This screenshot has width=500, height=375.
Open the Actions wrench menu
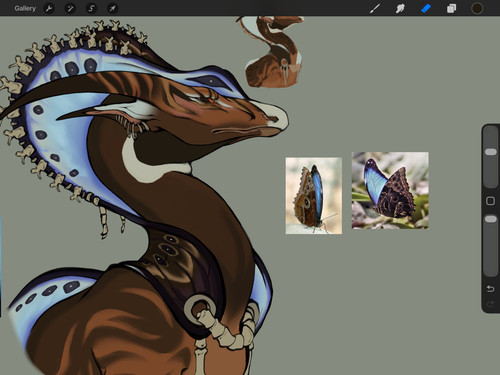pos(49,8)
